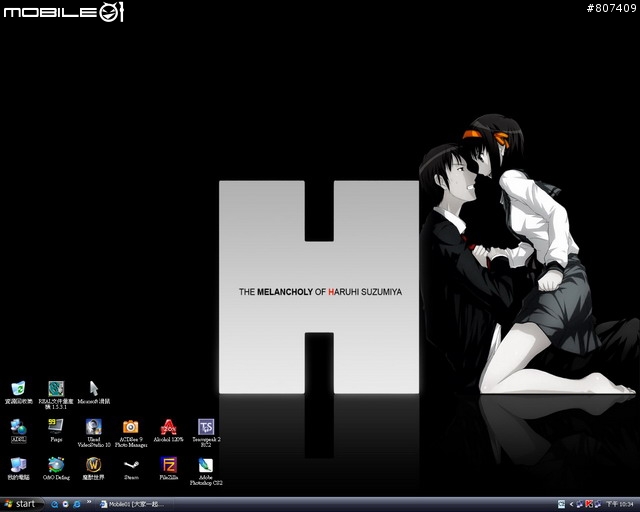Launch Alcohol 120% from the desktop
Image resolution: width=640 pixels, height=512 pixels.
tap(169, 427)
